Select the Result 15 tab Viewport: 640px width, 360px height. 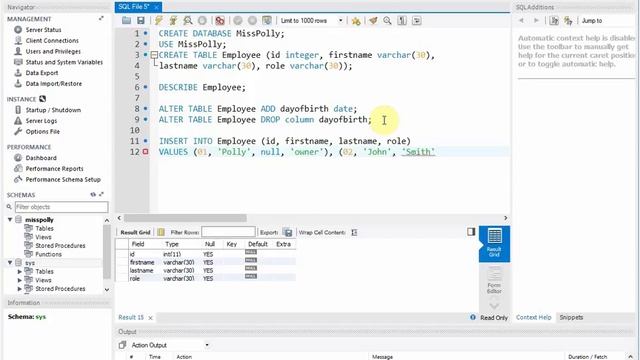[x=131, y=318]
